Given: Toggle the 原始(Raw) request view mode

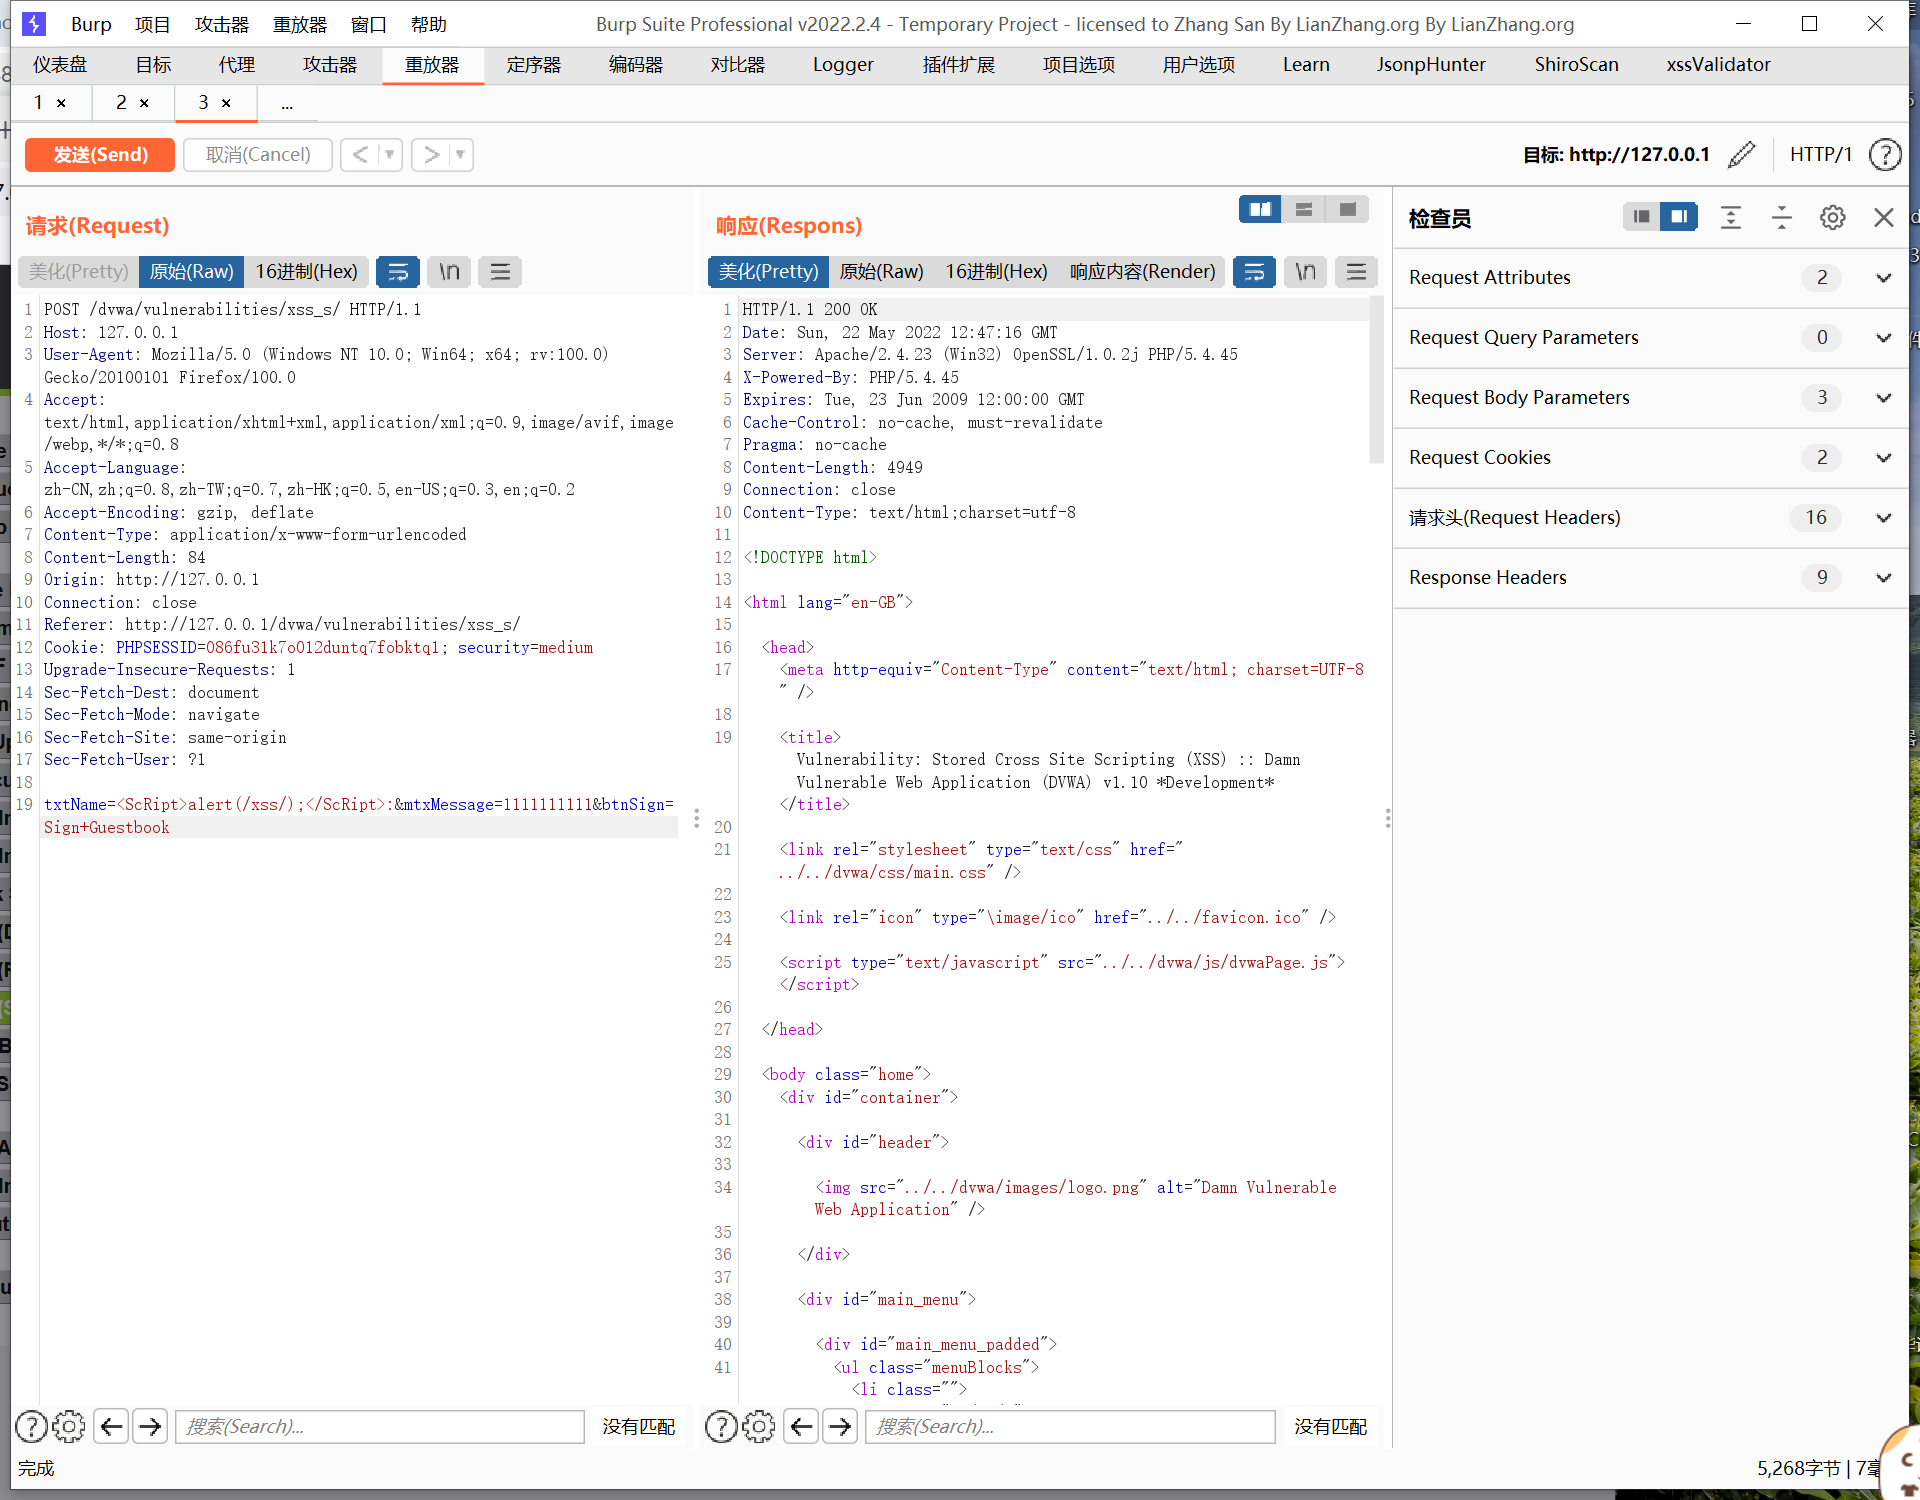Looking at the screenshot, I should coord(192,270).
